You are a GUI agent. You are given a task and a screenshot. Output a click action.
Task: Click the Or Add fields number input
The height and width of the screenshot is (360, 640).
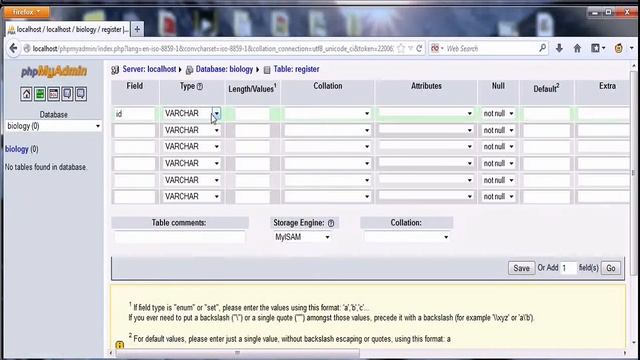[568, 268]
